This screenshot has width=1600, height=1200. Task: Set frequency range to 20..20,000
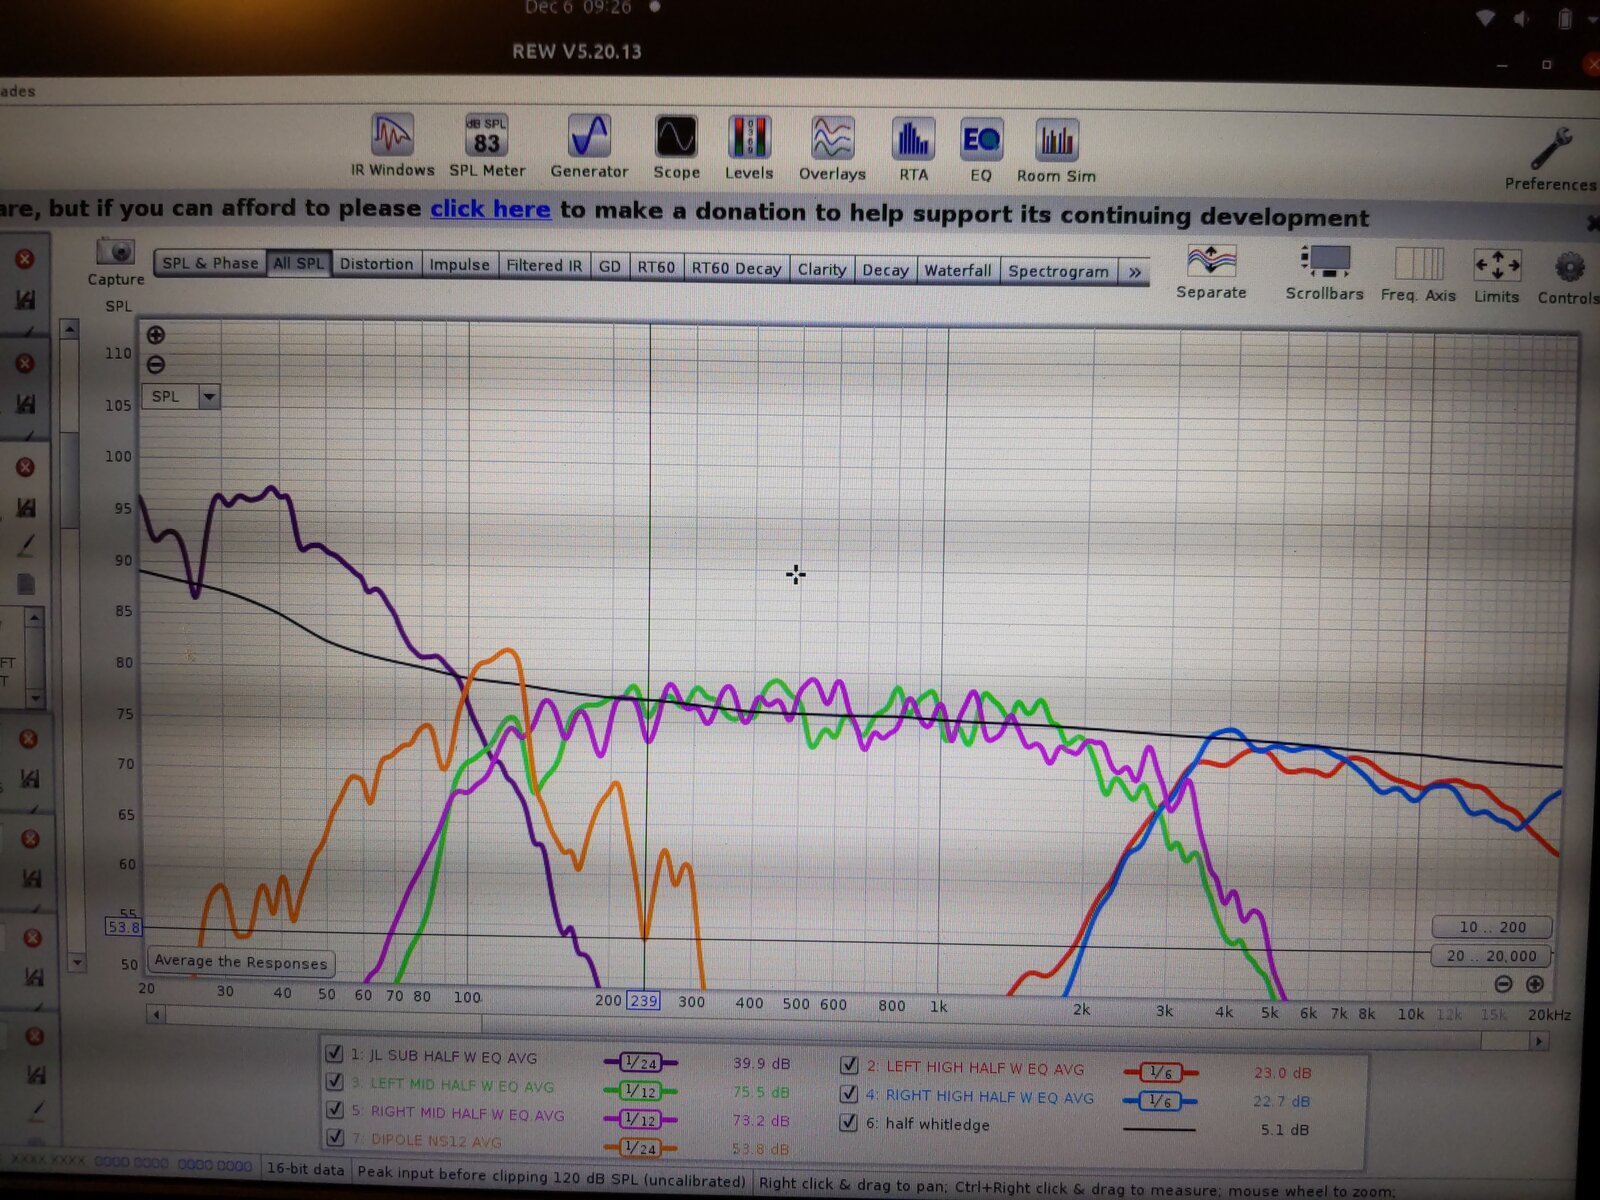(x=1490, y=956)
